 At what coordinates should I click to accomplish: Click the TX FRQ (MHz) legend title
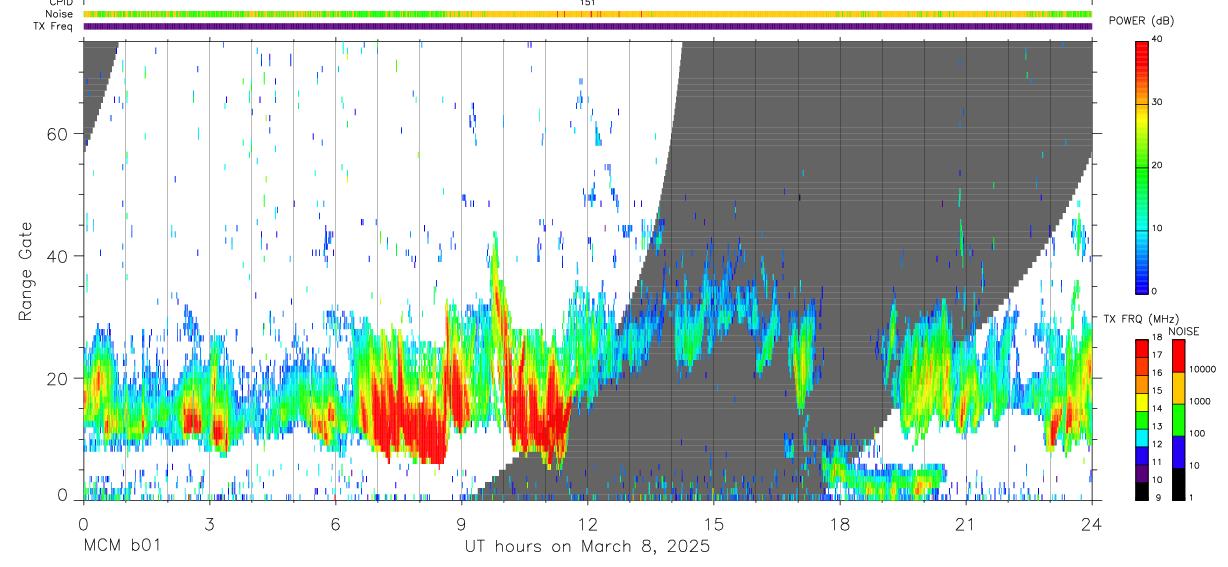coord(1142,318)
